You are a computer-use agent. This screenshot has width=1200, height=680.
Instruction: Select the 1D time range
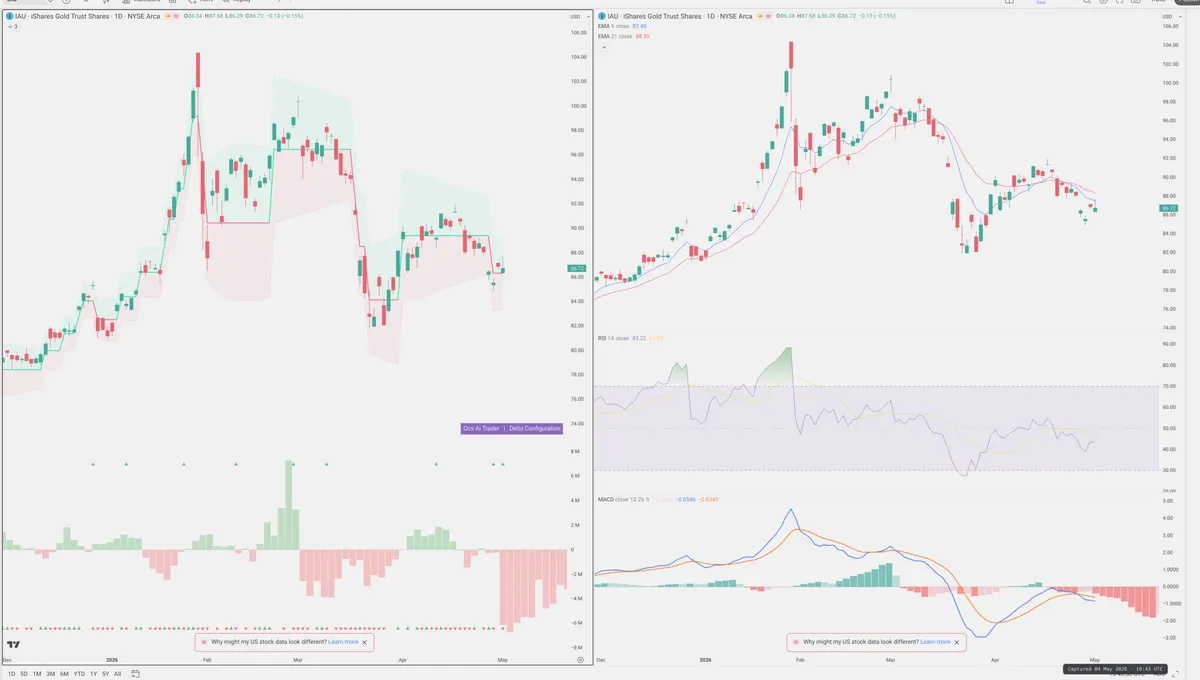pos(12,674)
